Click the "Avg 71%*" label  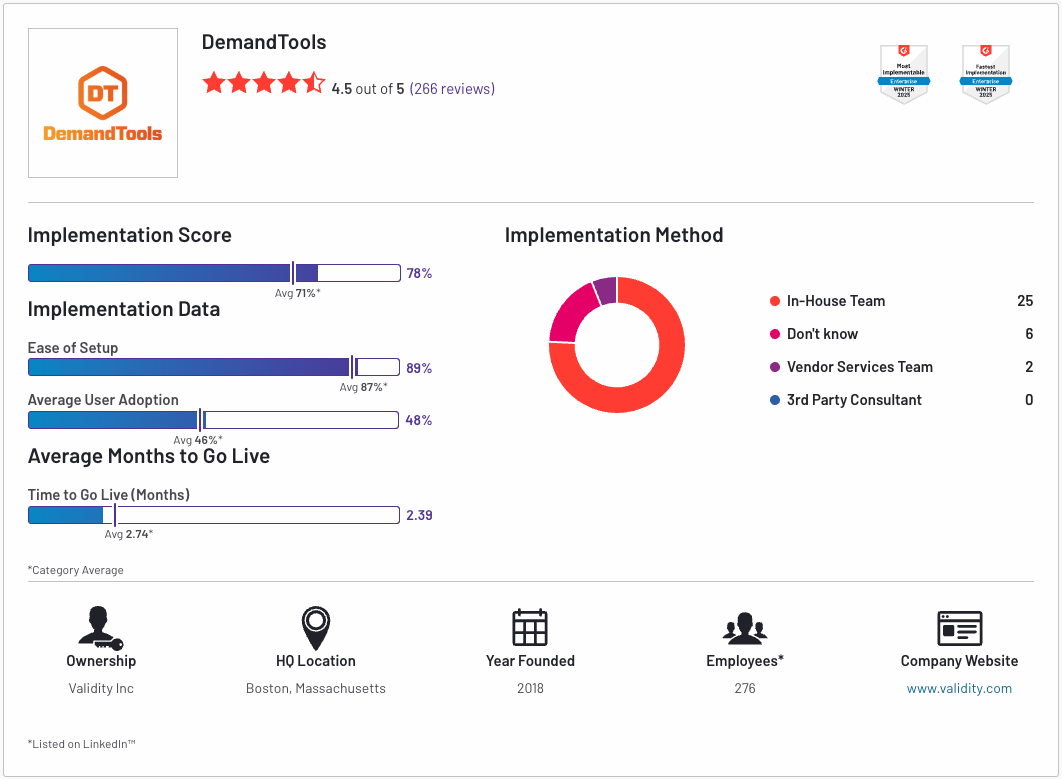tap(297, 293)
